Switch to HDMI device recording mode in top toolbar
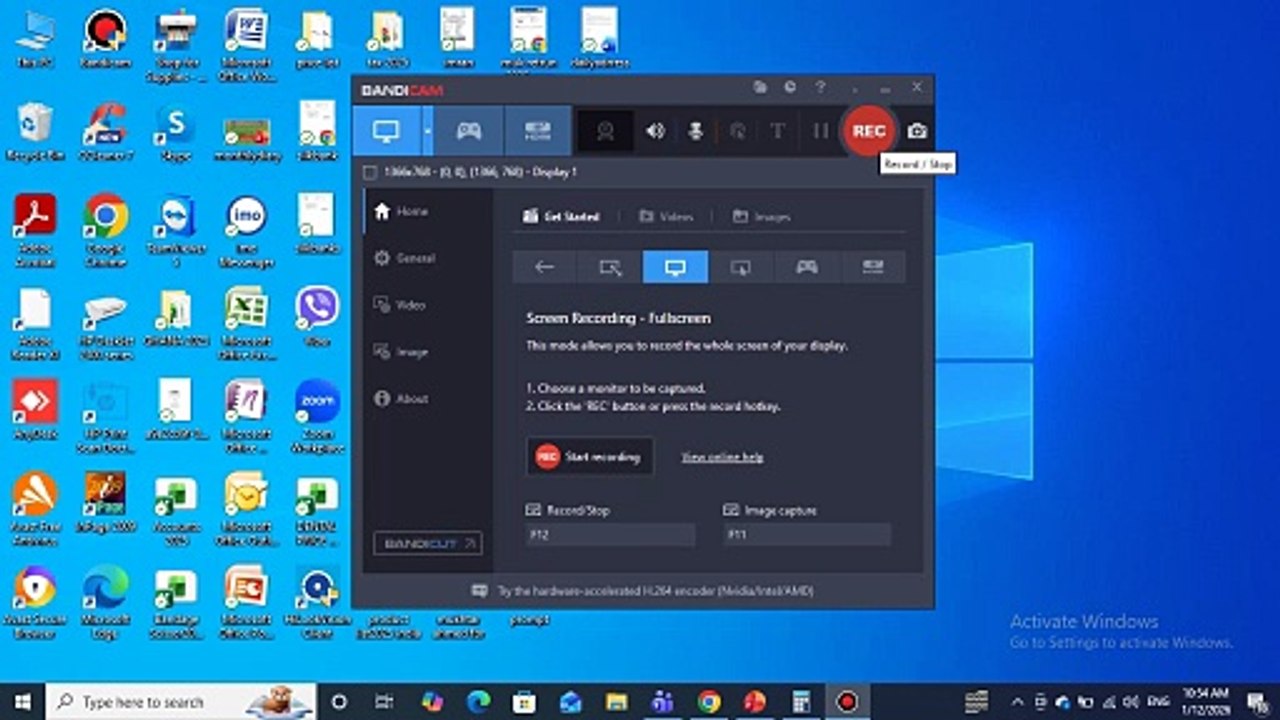Screen dimensions: 1280x720 tap(537, 131)
